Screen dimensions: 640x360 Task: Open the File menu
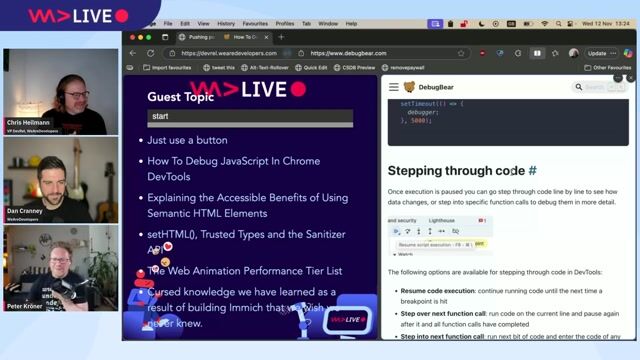coord(168,24)
